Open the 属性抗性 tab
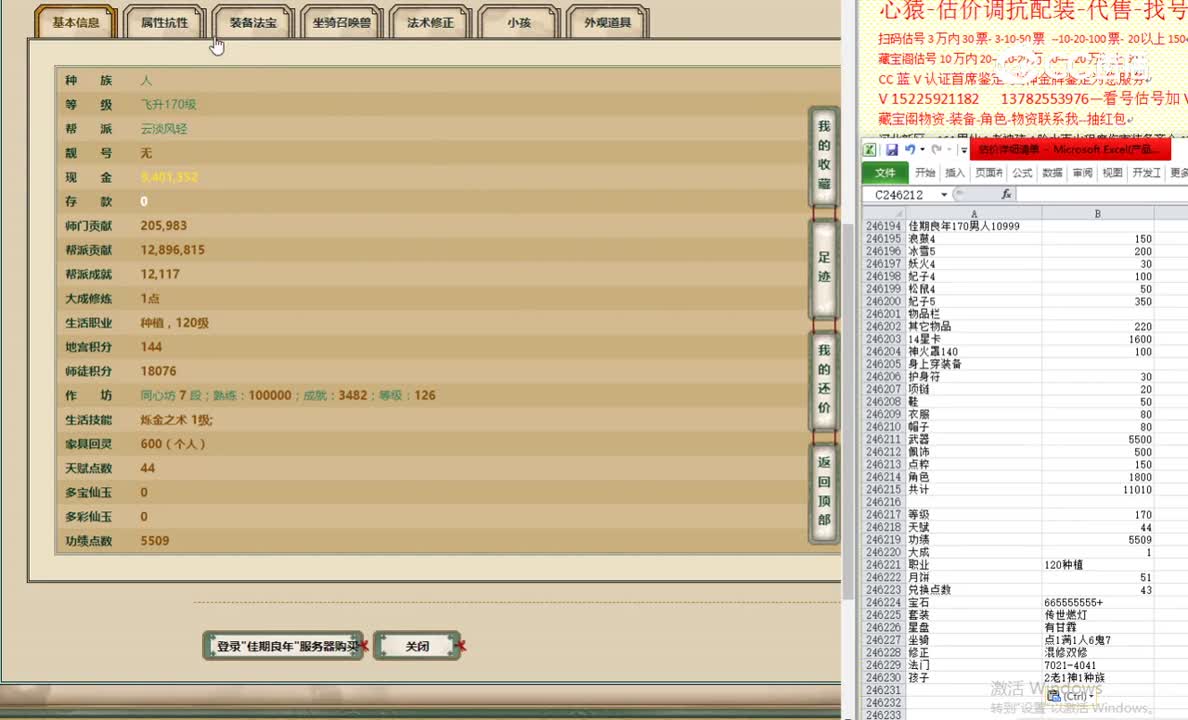 (164, 23)
